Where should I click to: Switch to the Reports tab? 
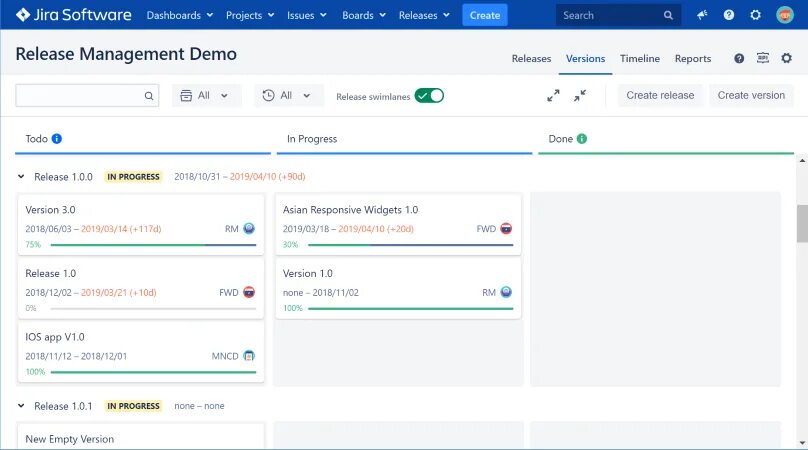click(x=693, y=59)
